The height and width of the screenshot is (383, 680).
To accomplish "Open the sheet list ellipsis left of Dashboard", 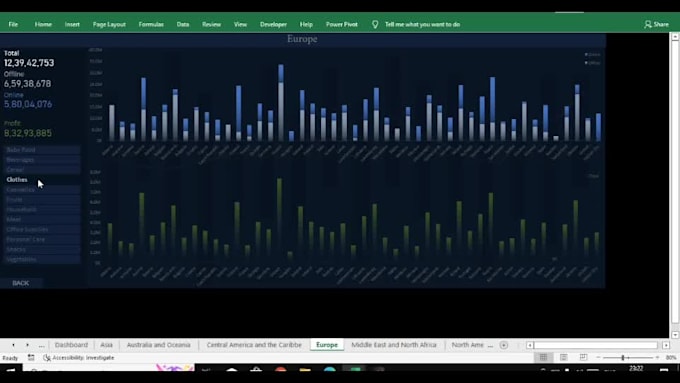I will pyautogui.click(x=41, y=345).
